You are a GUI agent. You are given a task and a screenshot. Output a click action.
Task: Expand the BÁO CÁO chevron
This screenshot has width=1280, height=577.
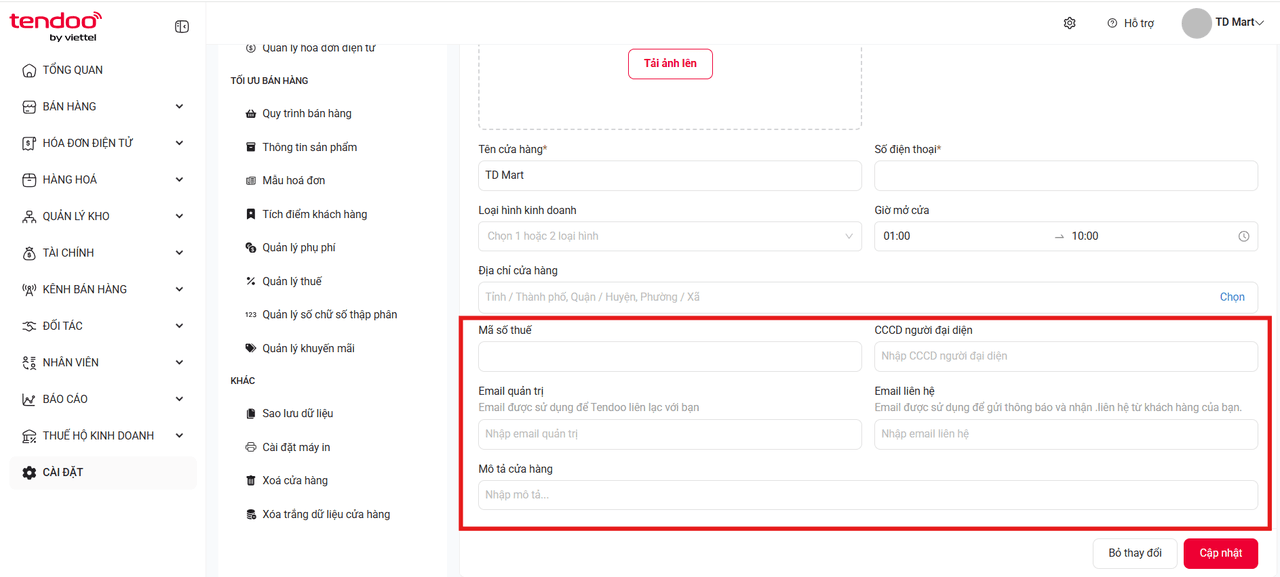tap(180, 399)
